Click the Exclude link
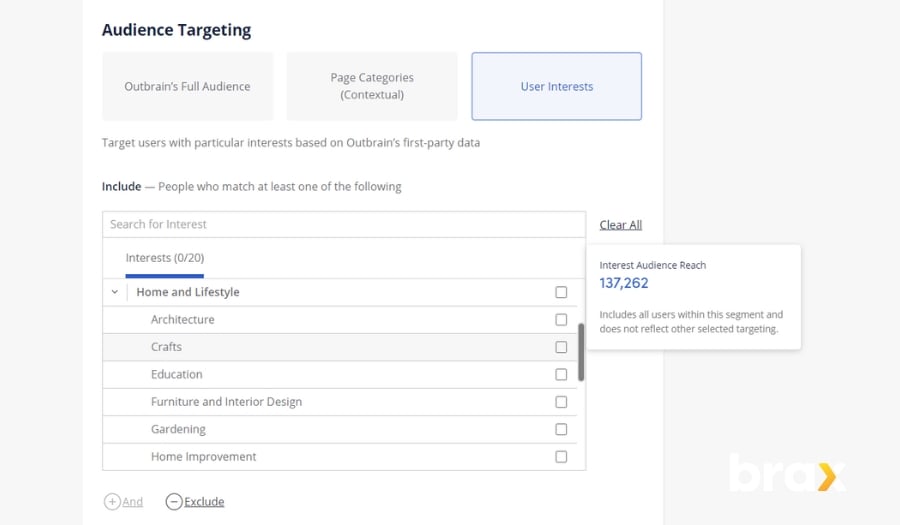 (204, 501)
